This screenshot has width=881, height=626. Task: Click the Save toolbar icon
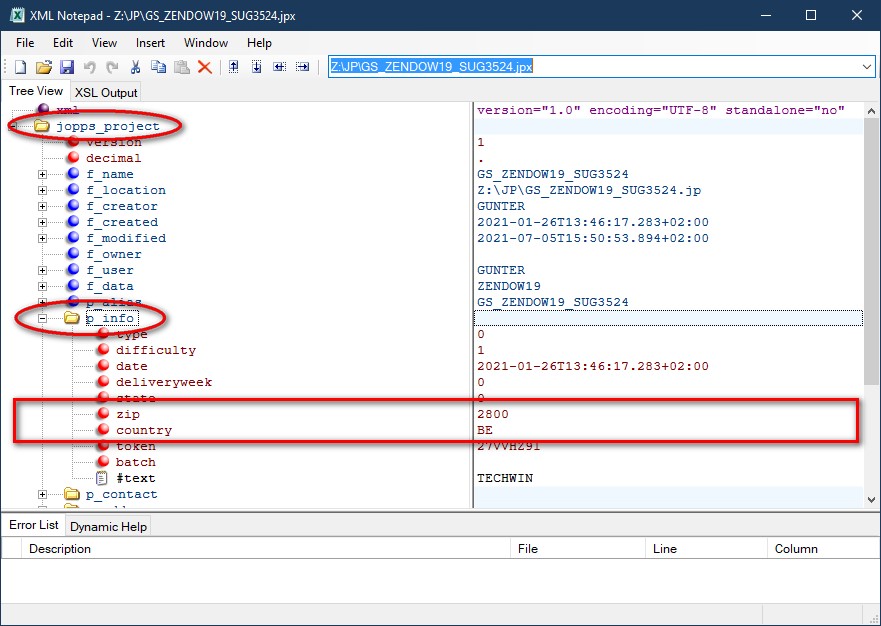[67, 67]
